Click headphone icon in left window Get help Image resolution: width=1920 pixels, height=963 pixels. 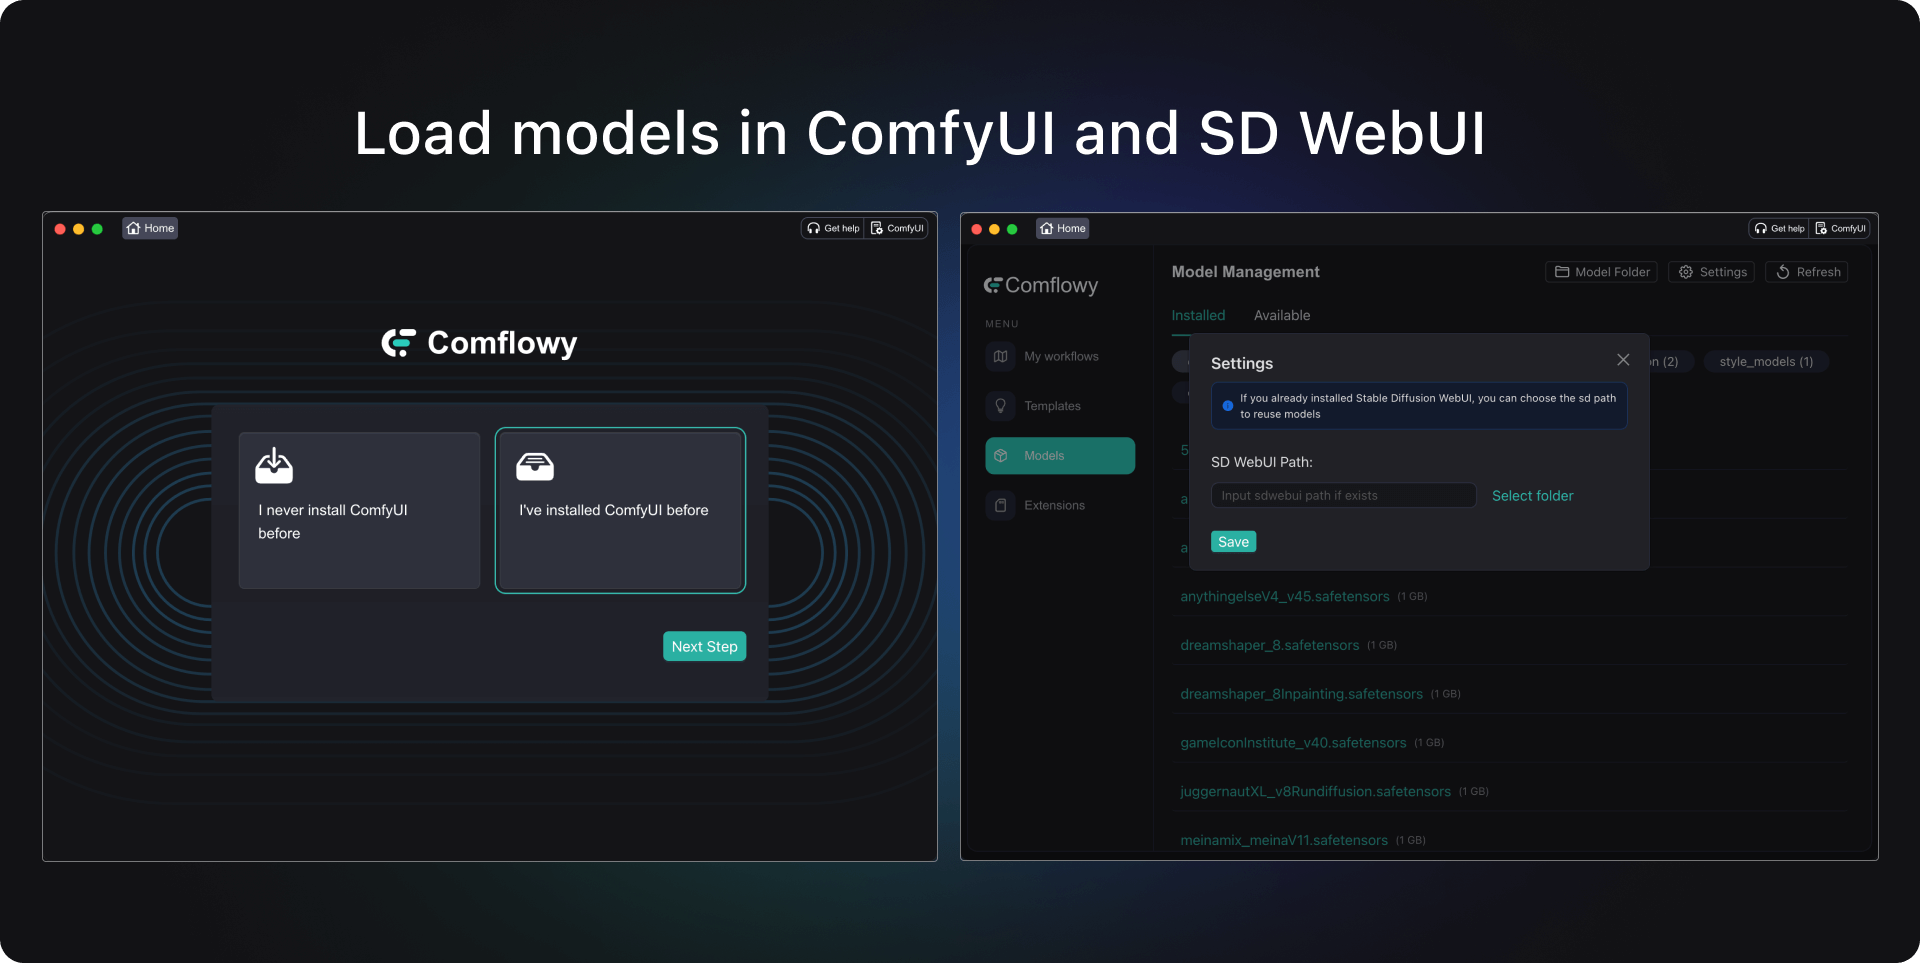(x=814, y=228)
